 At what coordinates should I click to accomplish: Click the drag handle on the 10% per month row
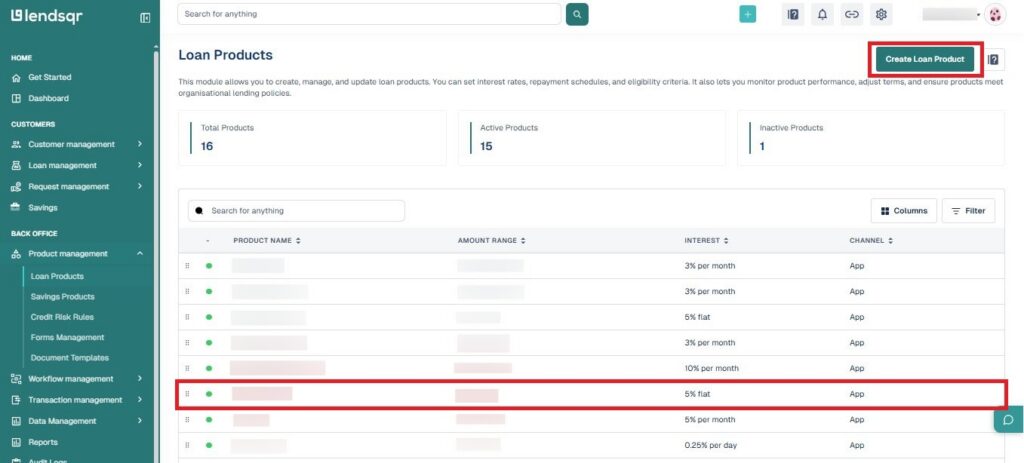tap(187, 368)
